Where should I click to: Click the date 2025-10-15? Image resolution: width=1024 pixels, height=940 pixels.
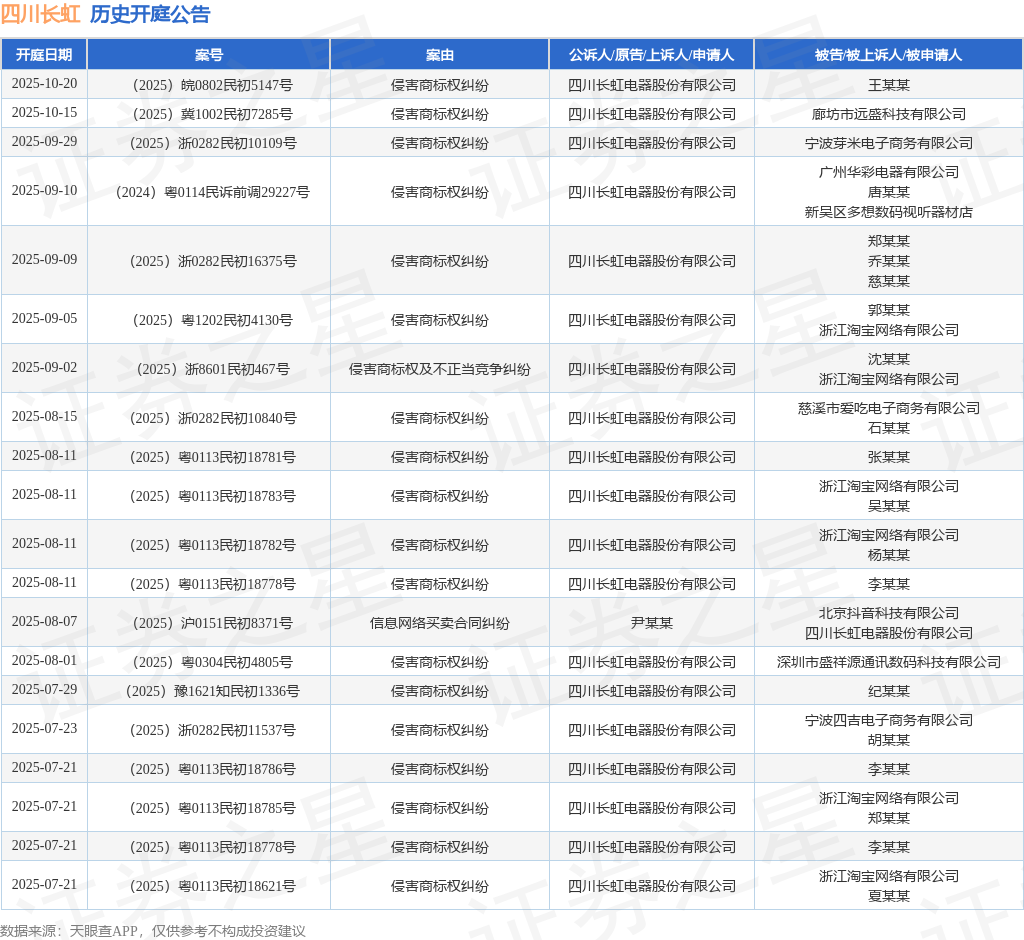(x=44, y=112)
